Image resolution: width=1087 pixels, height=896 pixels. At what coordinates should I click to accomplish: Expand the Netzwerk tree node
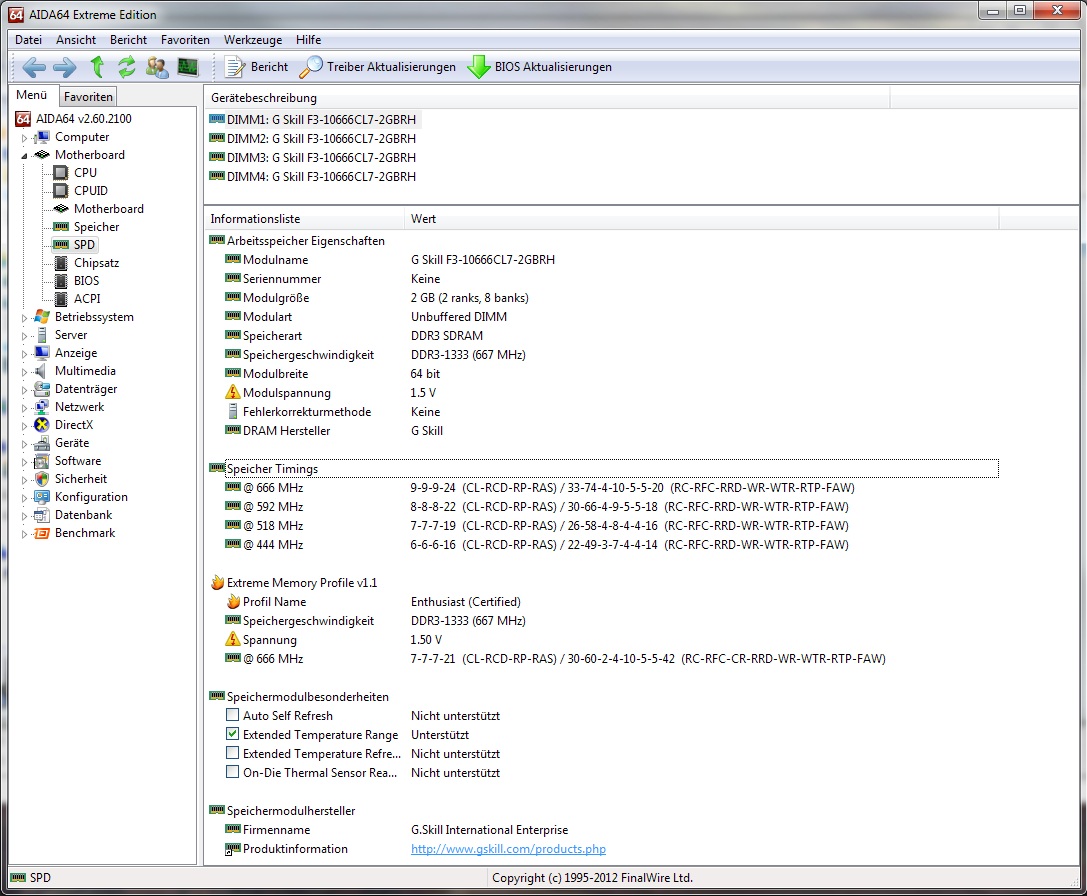point(24,408)
